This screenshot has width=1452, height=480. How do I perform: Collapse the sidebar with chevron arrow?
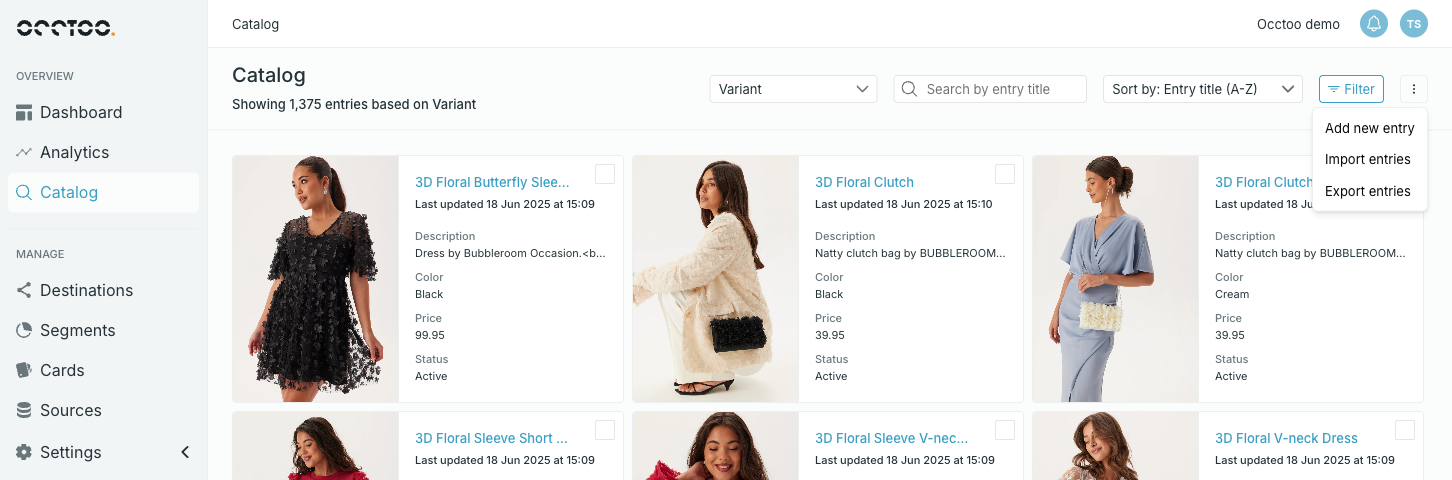pyautogui.click(x=185, y=452)
